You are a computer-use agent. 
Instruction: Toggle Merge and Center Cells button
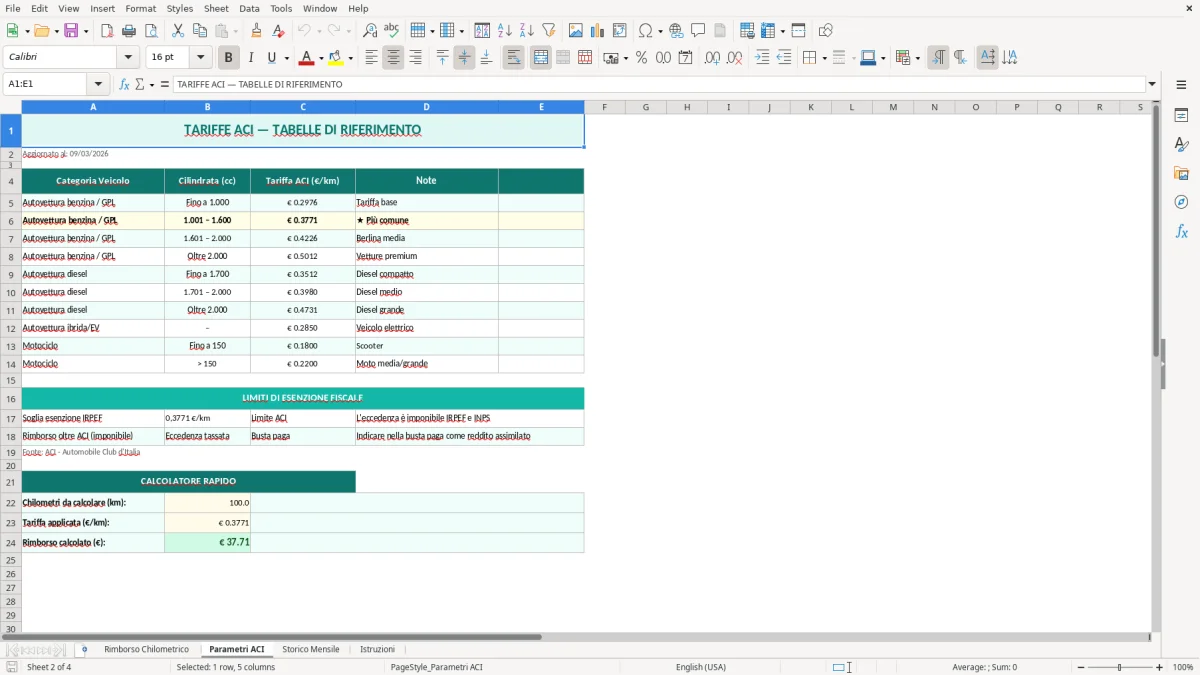(x=541, y=58)
